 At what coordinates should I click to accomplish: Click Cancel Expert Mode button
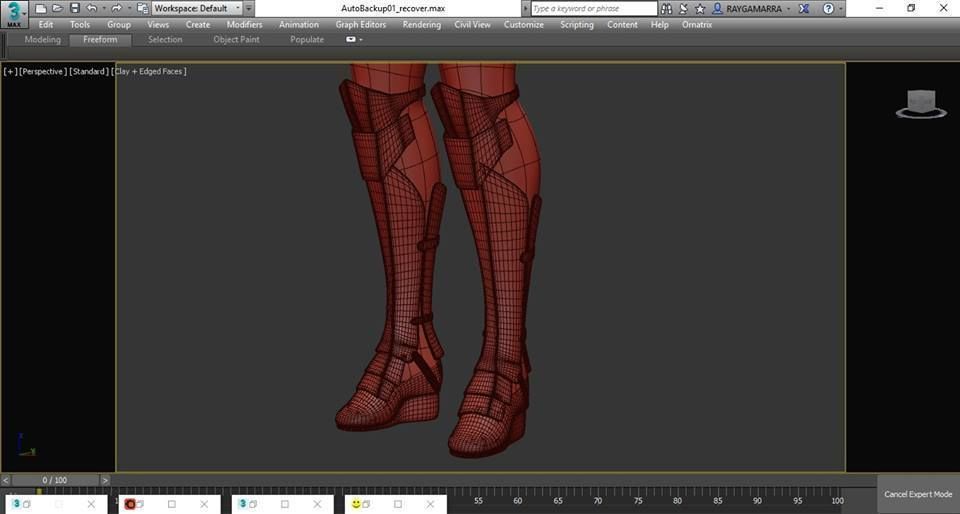pyautogui.click(x=918, y=494)
